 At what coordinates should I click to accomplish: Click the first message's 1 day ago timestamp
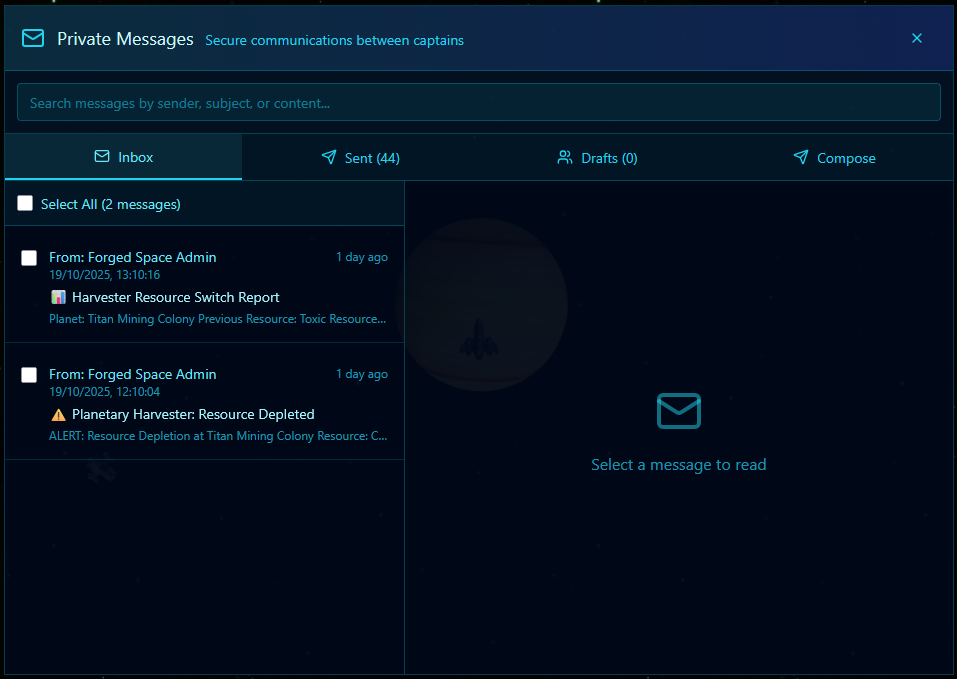[x=361, y=257]
